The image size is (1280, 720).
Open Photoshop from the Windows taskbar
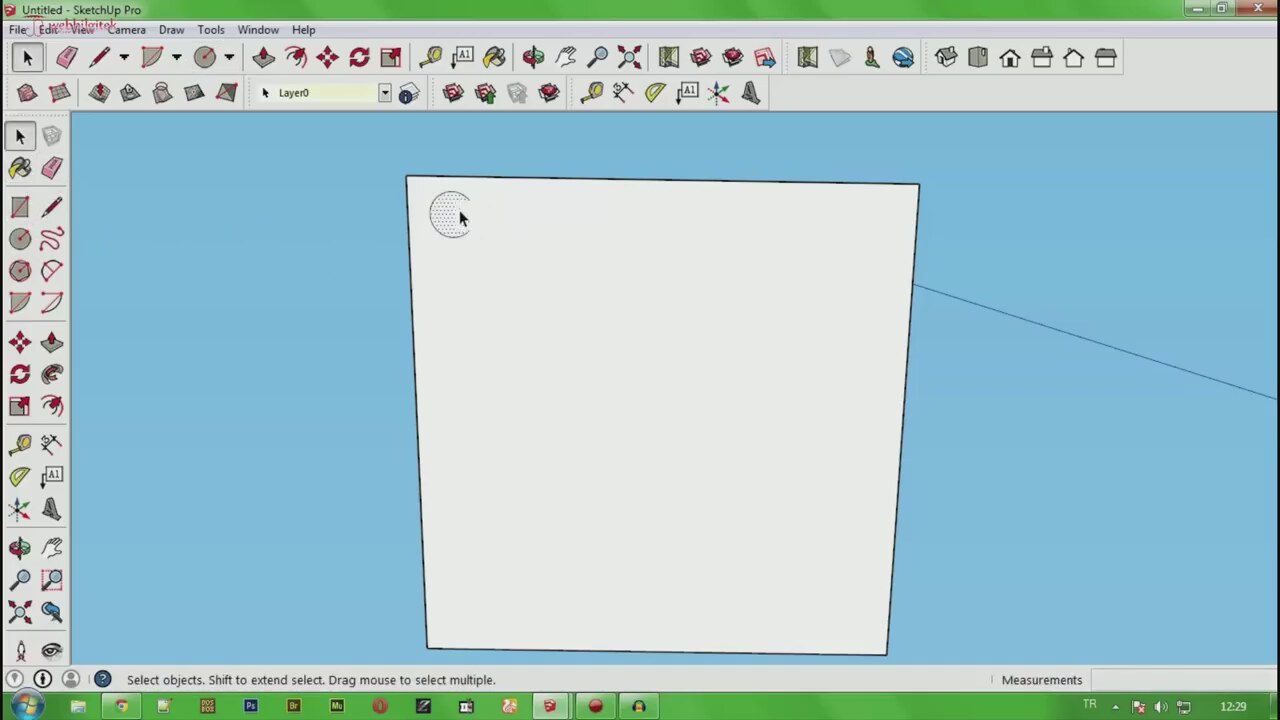tap(250, 706)
